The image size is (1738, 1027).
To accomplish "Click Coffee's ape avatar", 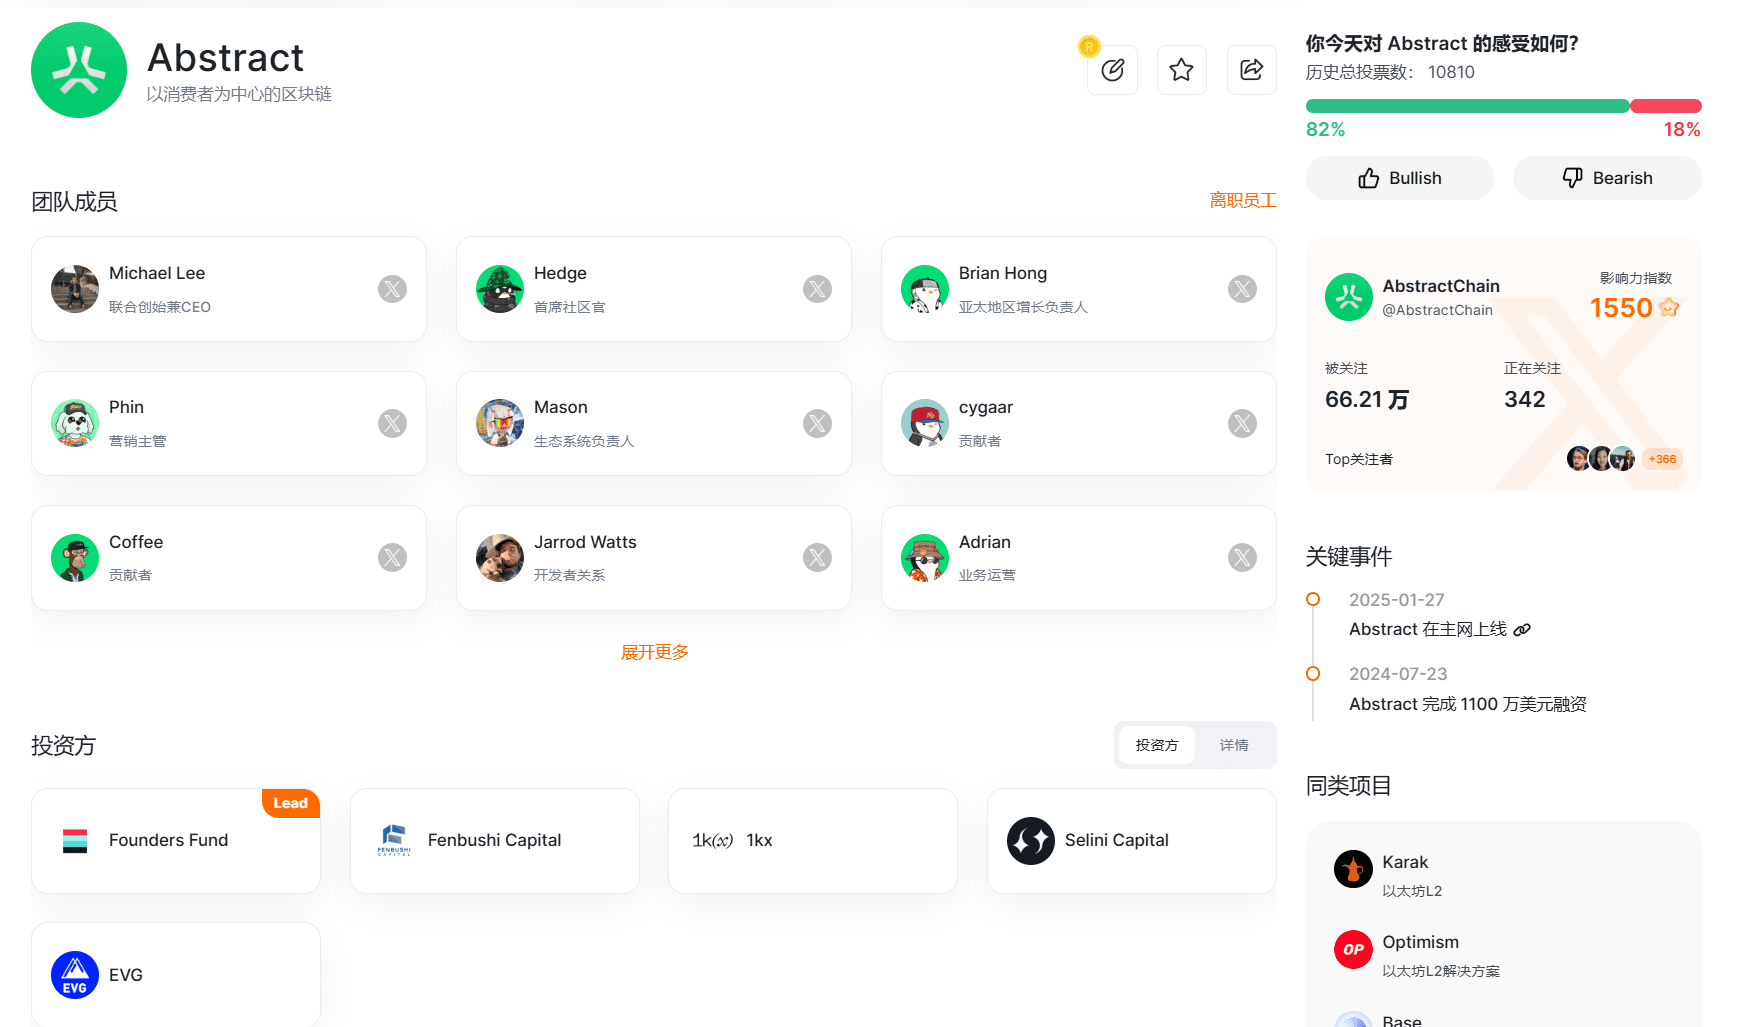I will (75, 558).
